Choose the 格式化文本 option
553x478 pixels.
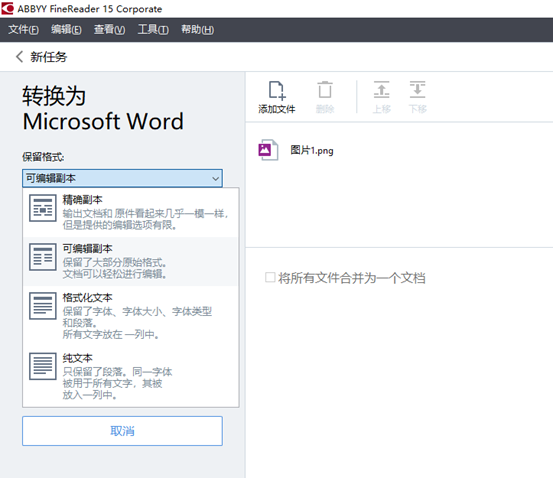point(131,316)
